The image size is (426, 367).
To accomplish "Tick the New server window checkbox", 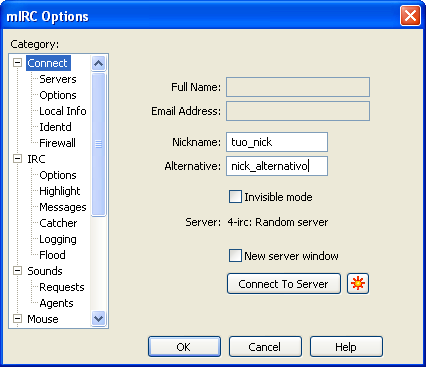I will click(x=235, y=256).
